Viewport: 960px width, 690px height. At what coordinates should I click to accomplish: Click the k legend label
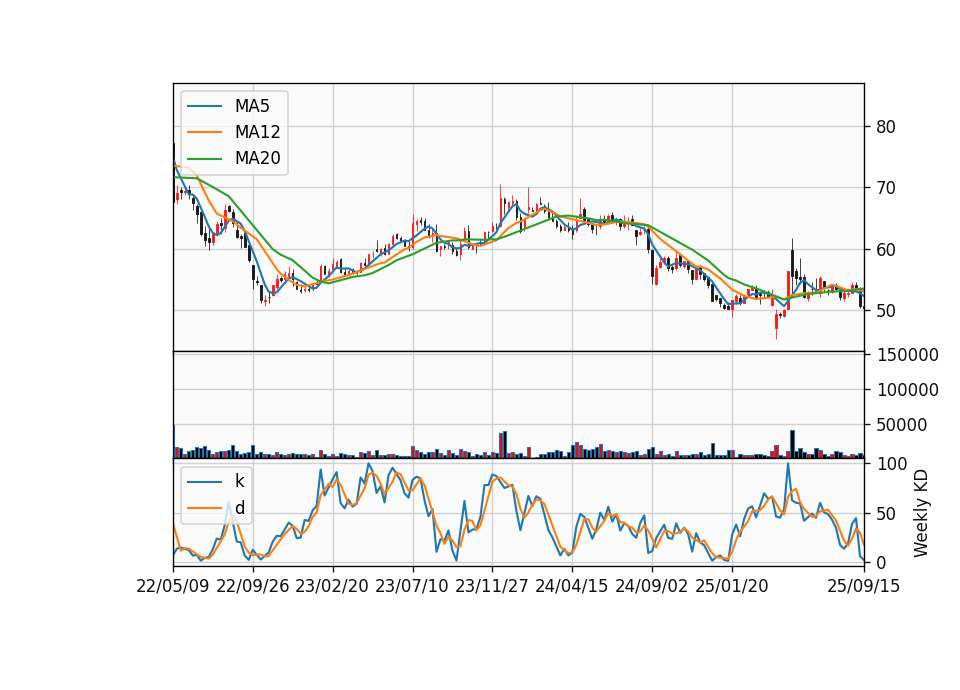coord(239,481)
